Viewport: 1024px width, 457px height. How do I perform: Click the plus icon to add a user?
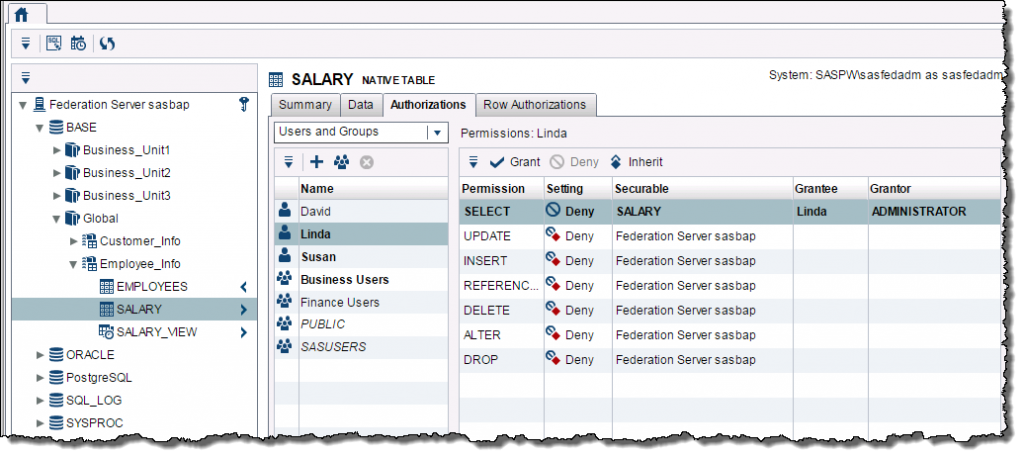pos(316,161)
